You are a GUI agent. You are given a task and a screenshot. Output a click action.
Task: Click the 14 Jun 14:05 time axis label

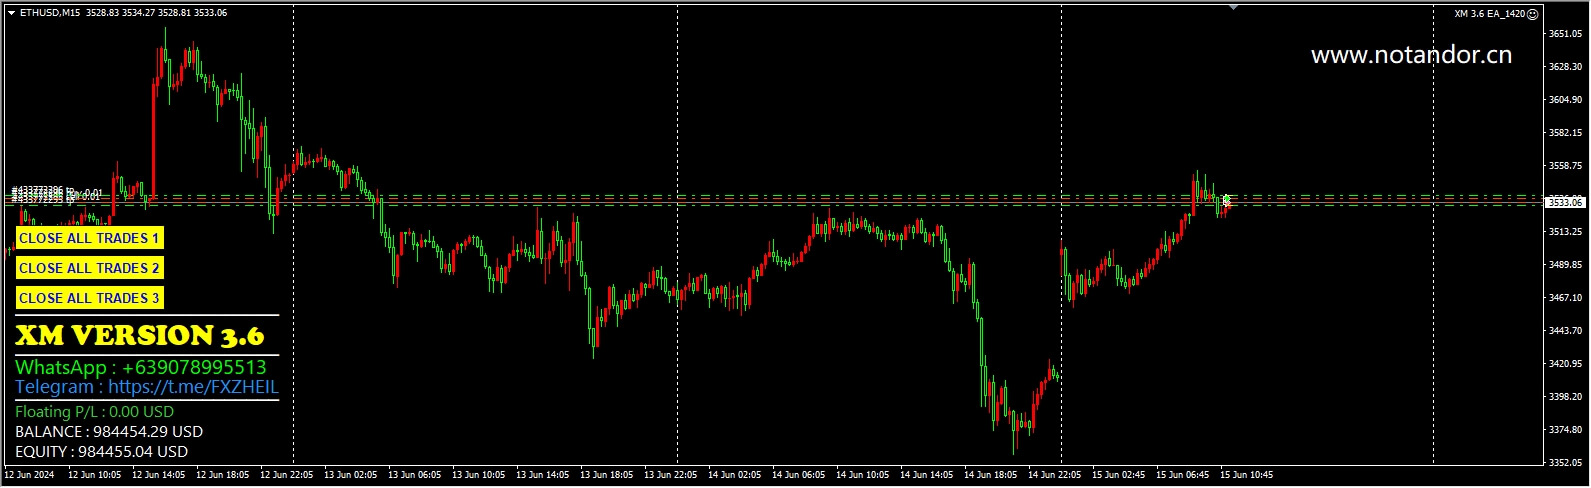[x=925, y=475]
